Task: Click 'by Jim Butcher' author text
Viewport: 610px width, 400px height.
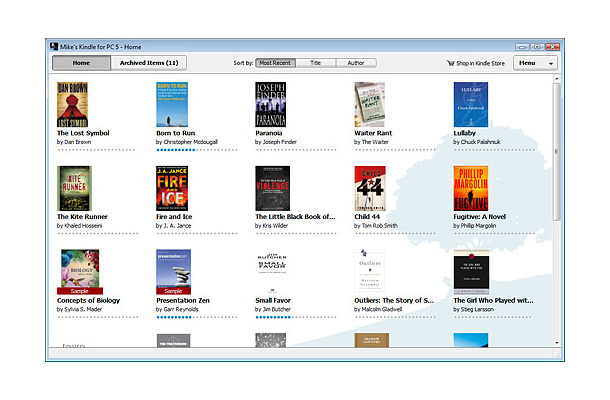Action: pos(273,309)
